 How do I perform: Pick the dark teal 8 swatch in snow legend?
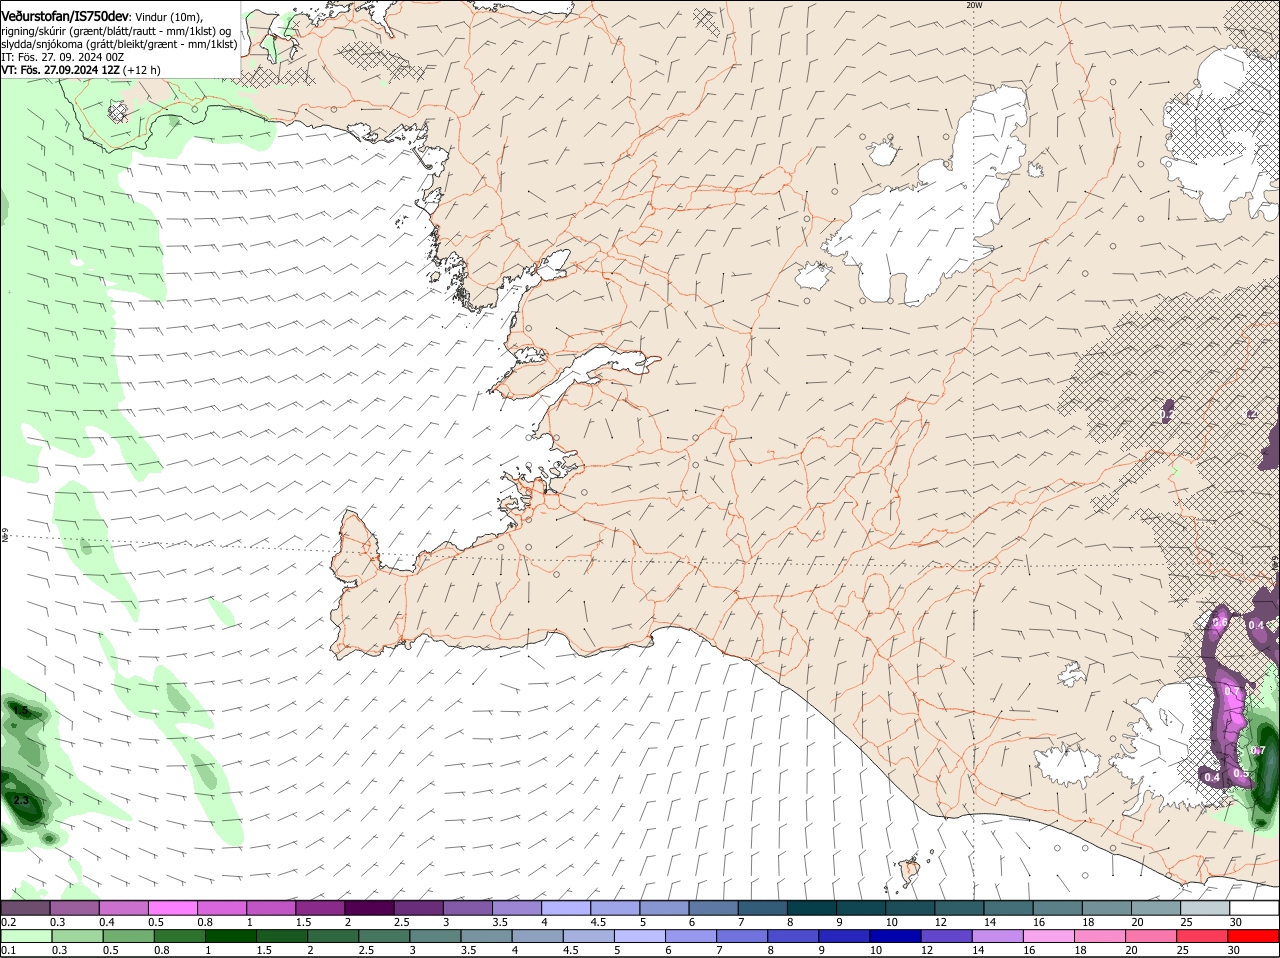[811, 907]
